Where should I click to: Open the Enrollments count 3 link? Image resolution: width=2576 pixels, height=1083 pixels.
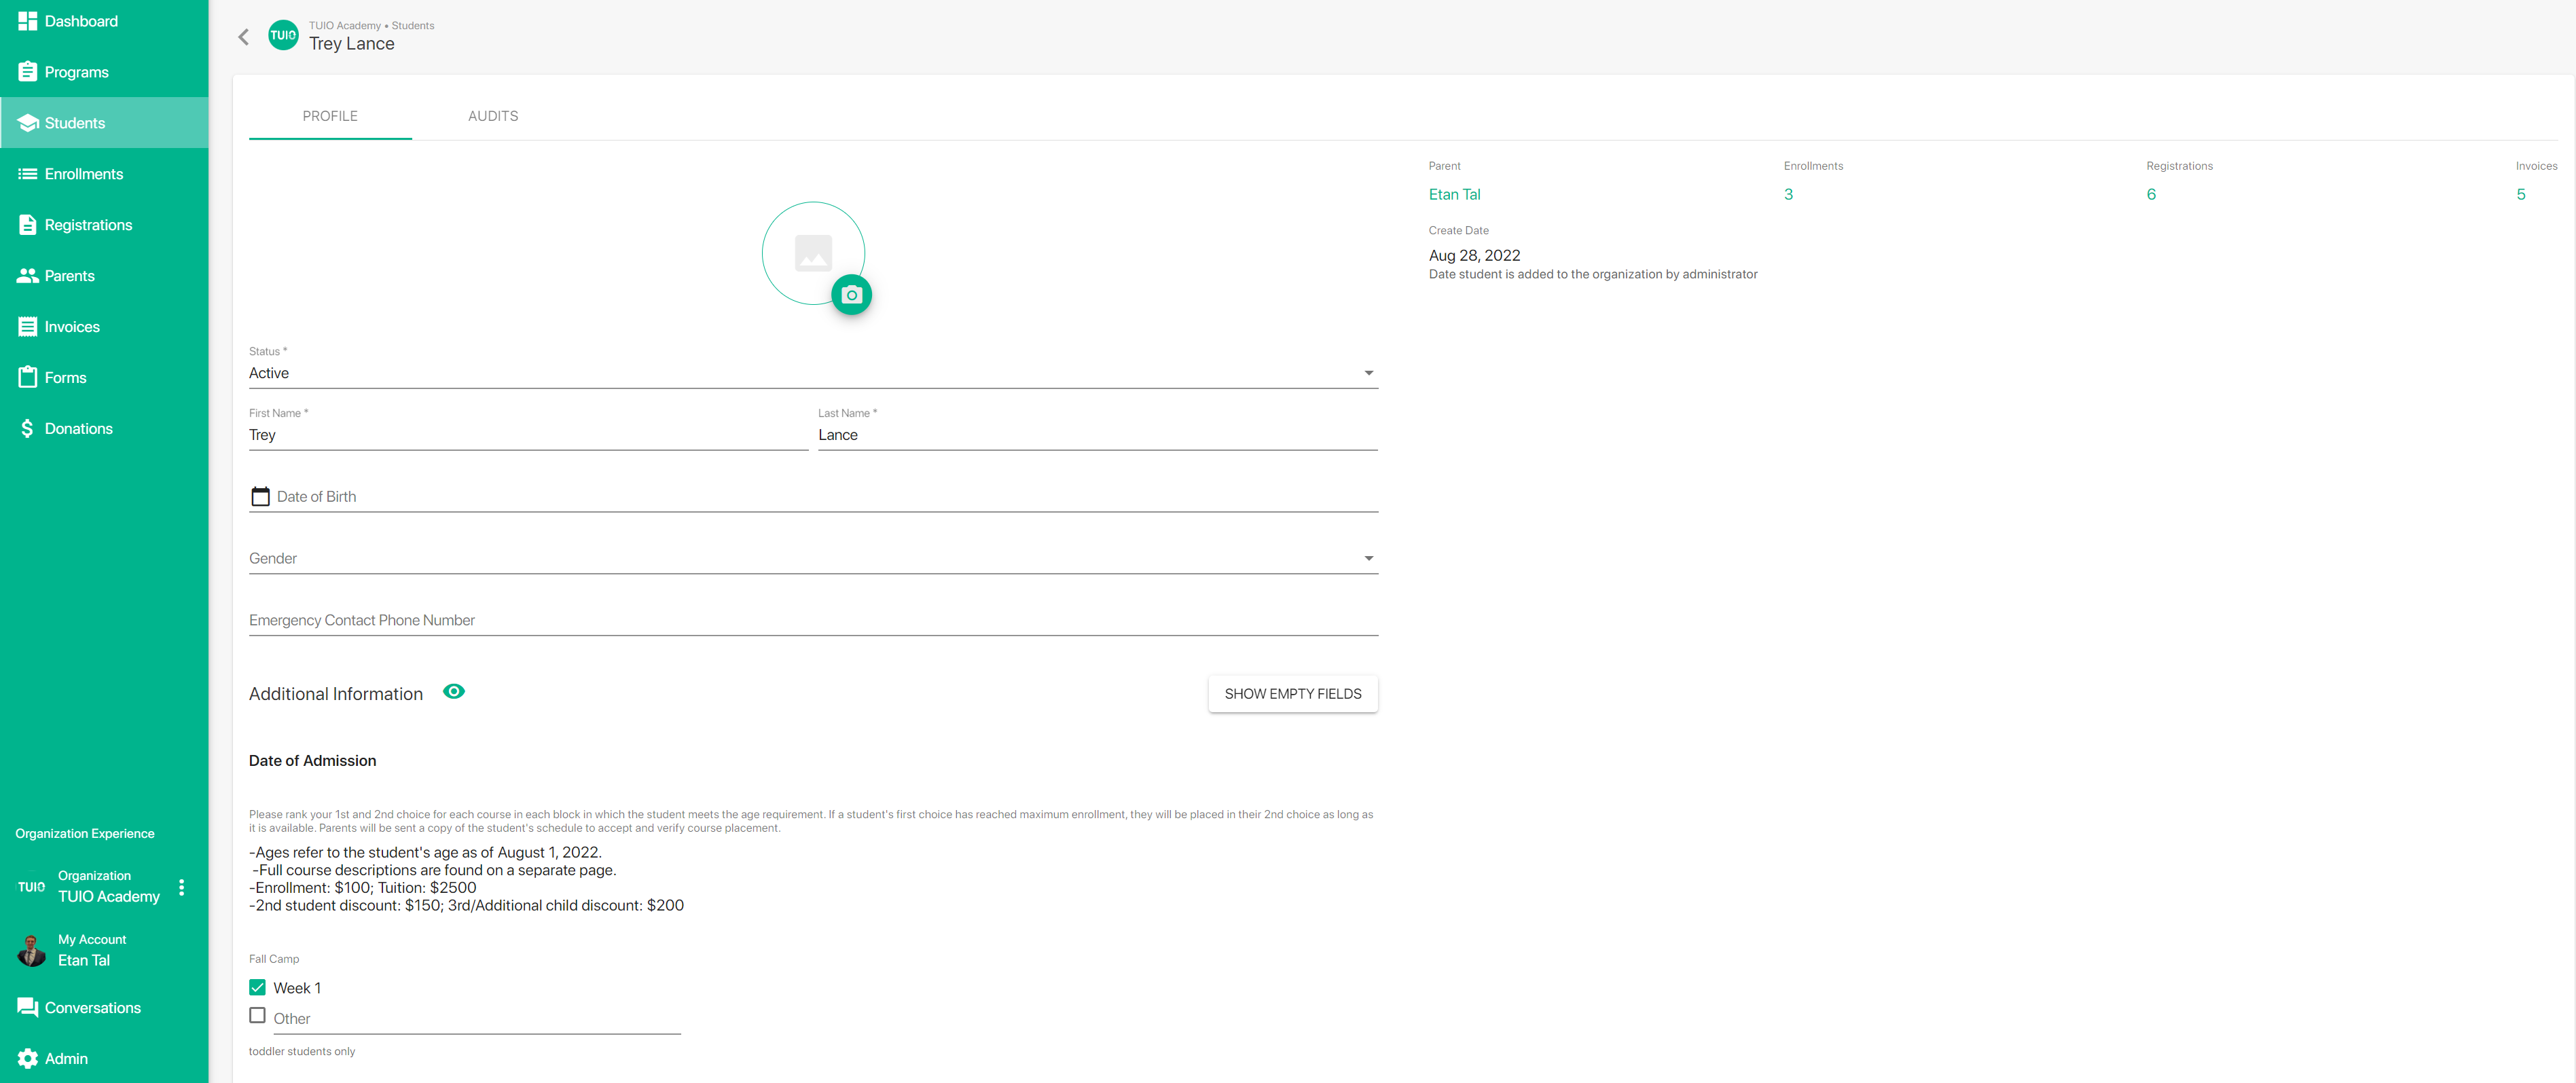(1788, 194)
